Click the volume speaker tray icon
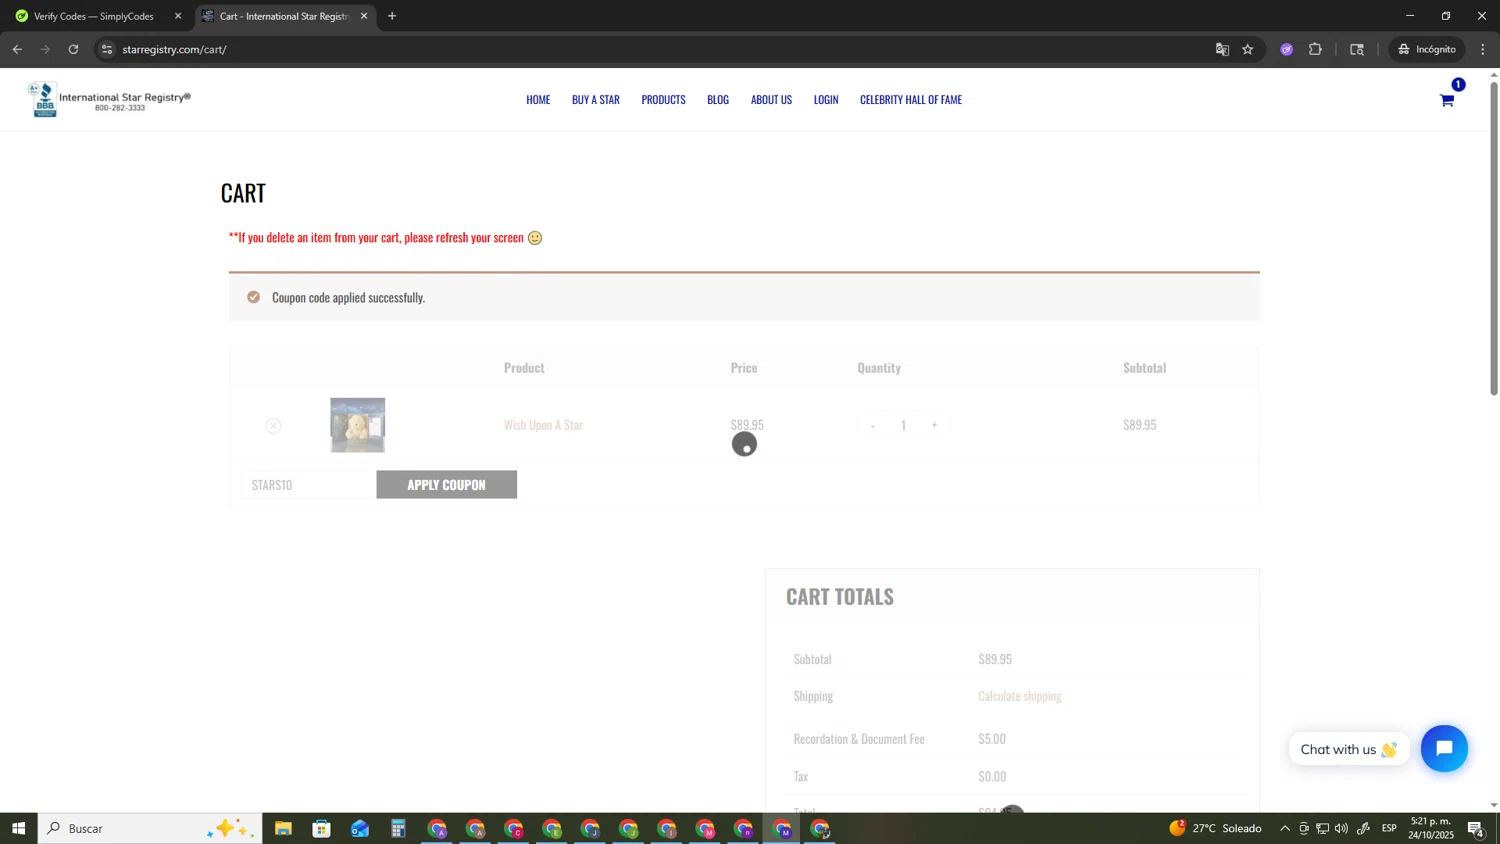The image size is (1500, 844). [1342, 828]
